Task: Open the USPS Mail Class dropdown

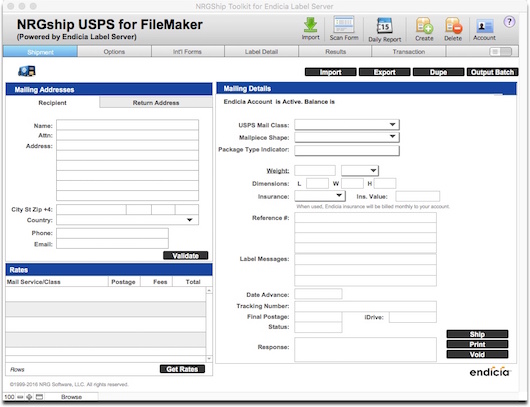Action: coord(347,125)
